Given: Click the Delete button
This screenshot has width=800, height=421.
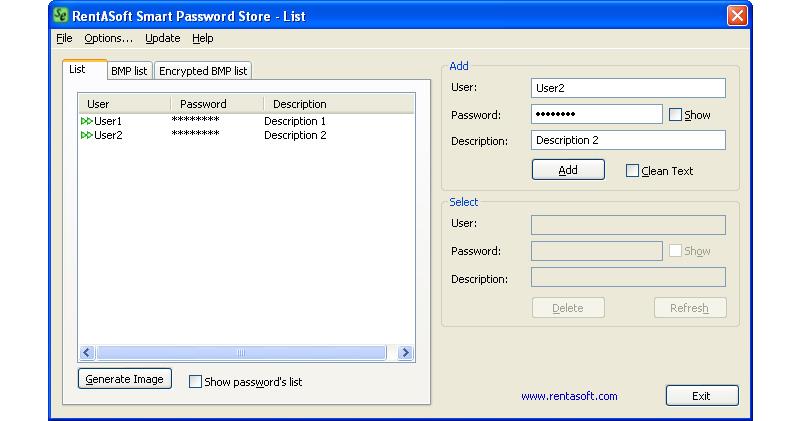Looking at the screenshot, I should coord(568,308).
